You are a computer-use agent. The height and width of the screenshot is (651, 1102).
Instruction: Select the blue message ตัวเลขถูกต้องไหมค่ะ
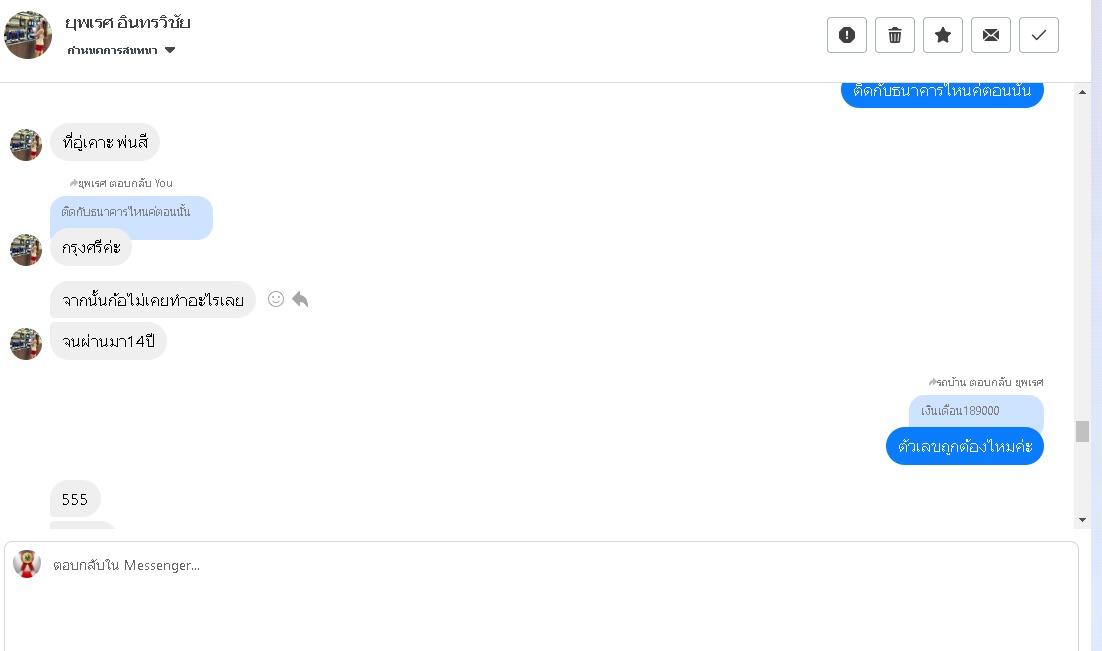964,446
